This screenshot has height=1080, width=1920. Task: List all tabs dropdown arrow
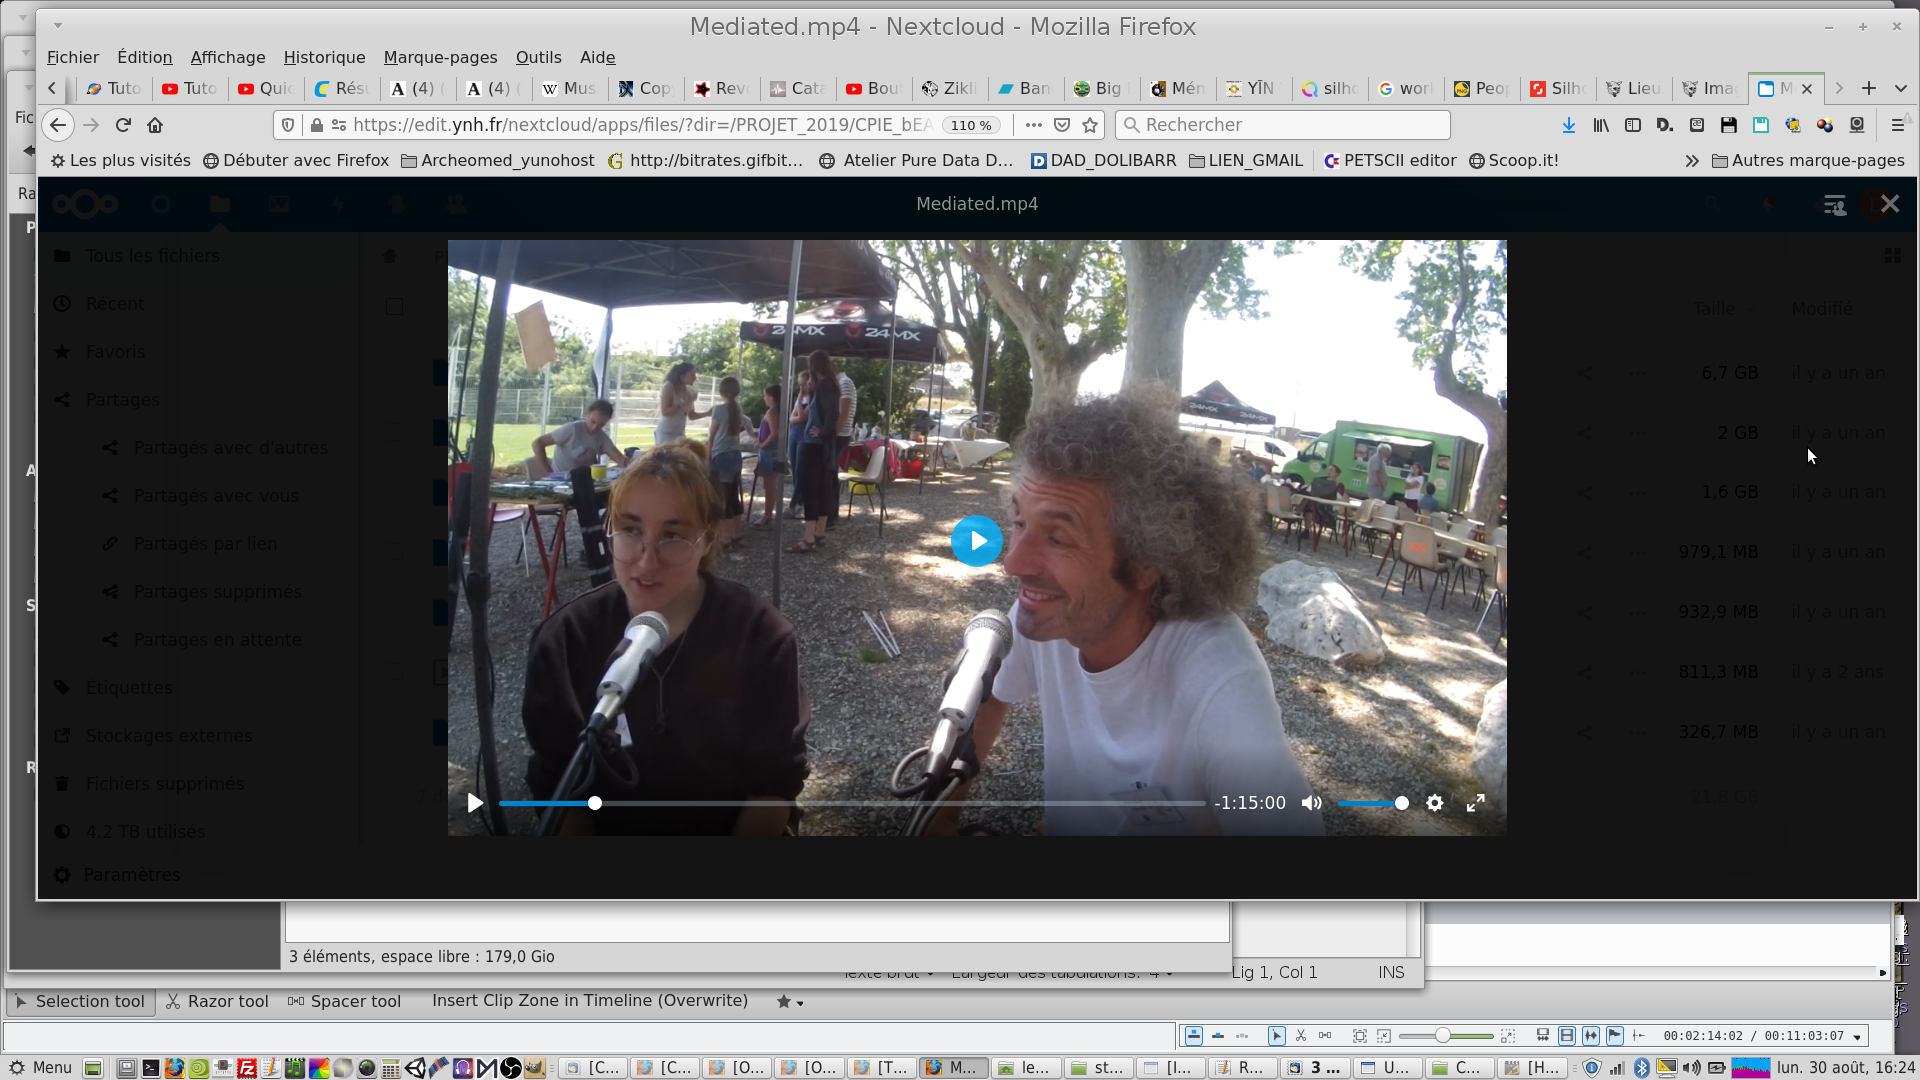pos(1900,88)
